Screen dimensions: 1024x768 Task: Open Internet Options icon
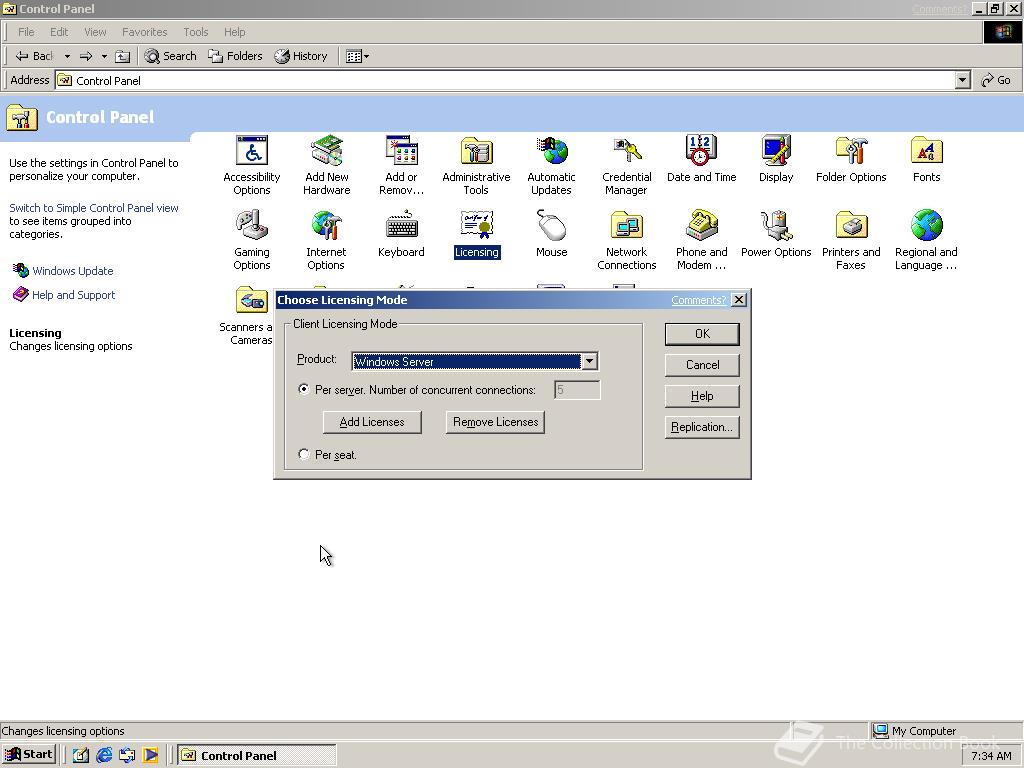[x=326, y=240]
